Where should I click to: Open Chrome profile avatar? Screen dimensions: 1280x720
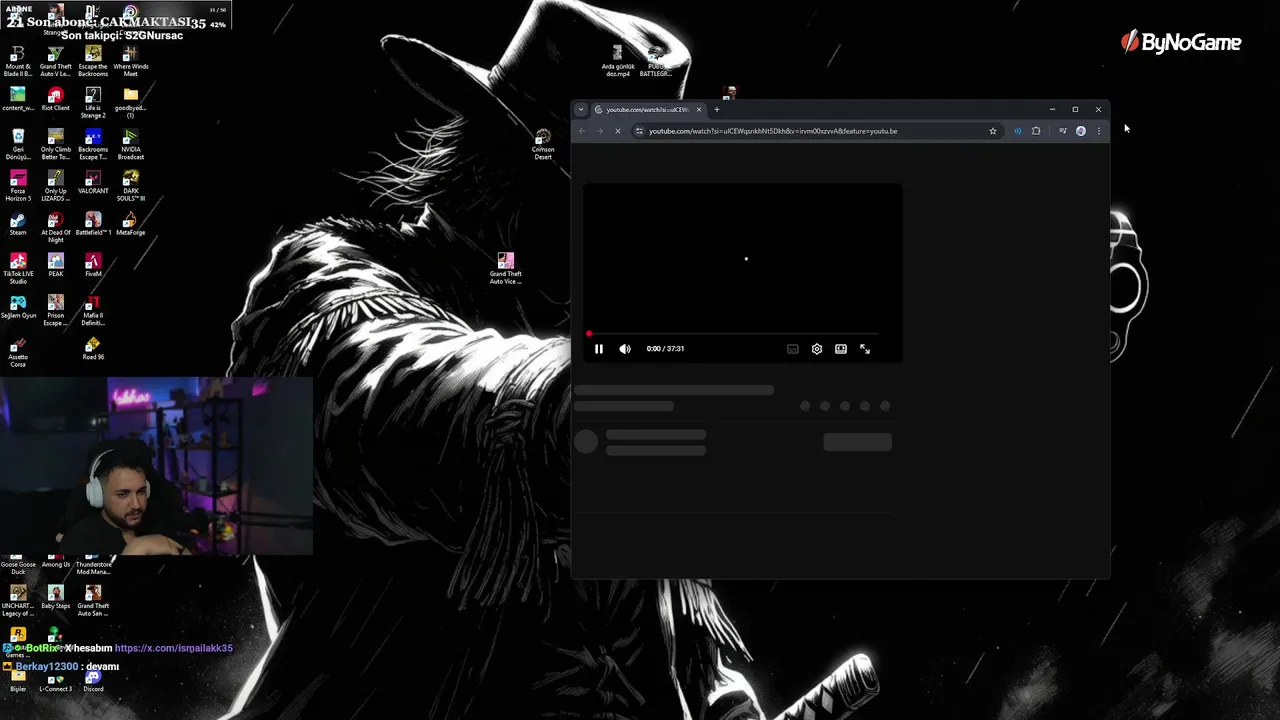point(1081,131)
